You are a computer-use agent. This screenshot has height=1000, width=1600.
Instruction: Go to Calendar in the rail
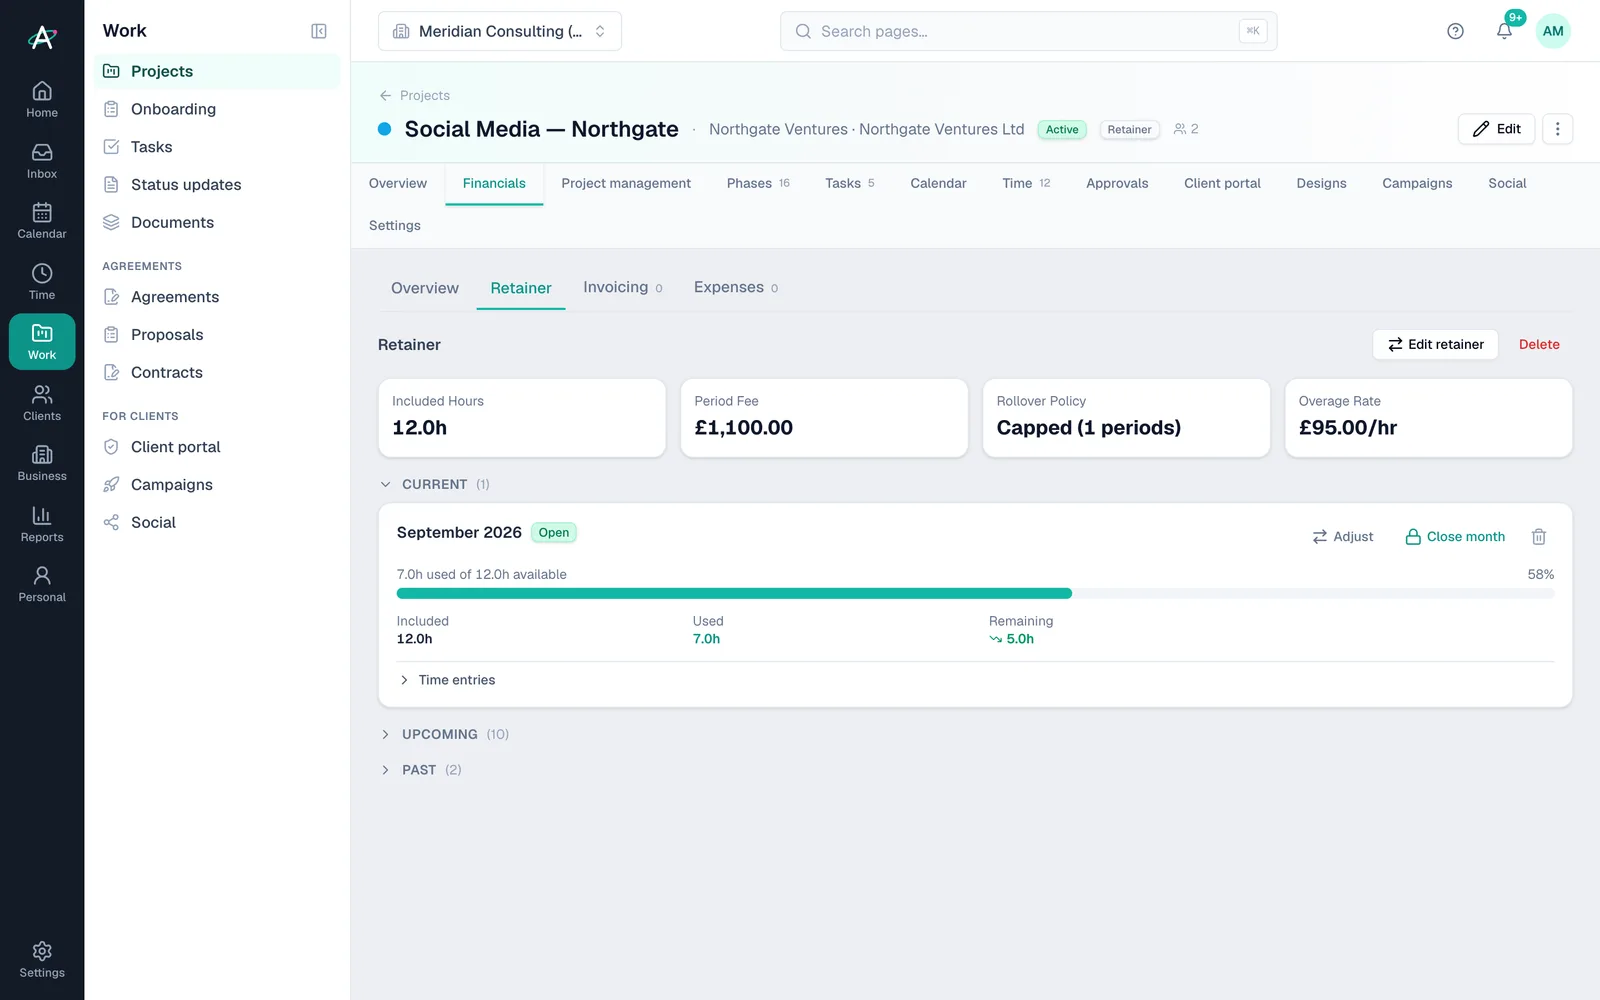[x=42, y=221]
